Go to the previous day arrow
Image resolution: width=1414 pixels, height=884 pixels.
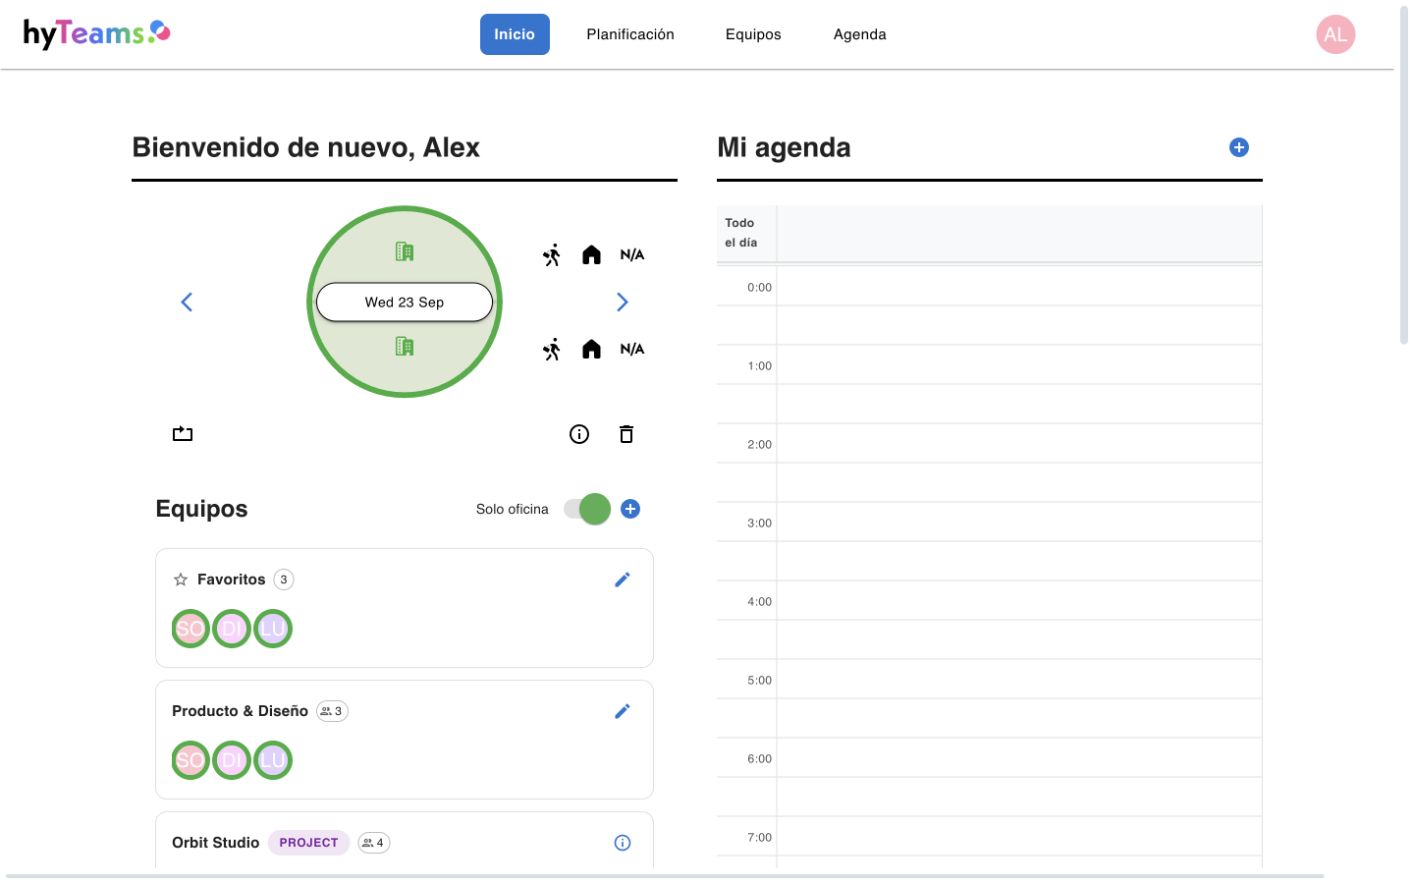[x=186, y=302]
